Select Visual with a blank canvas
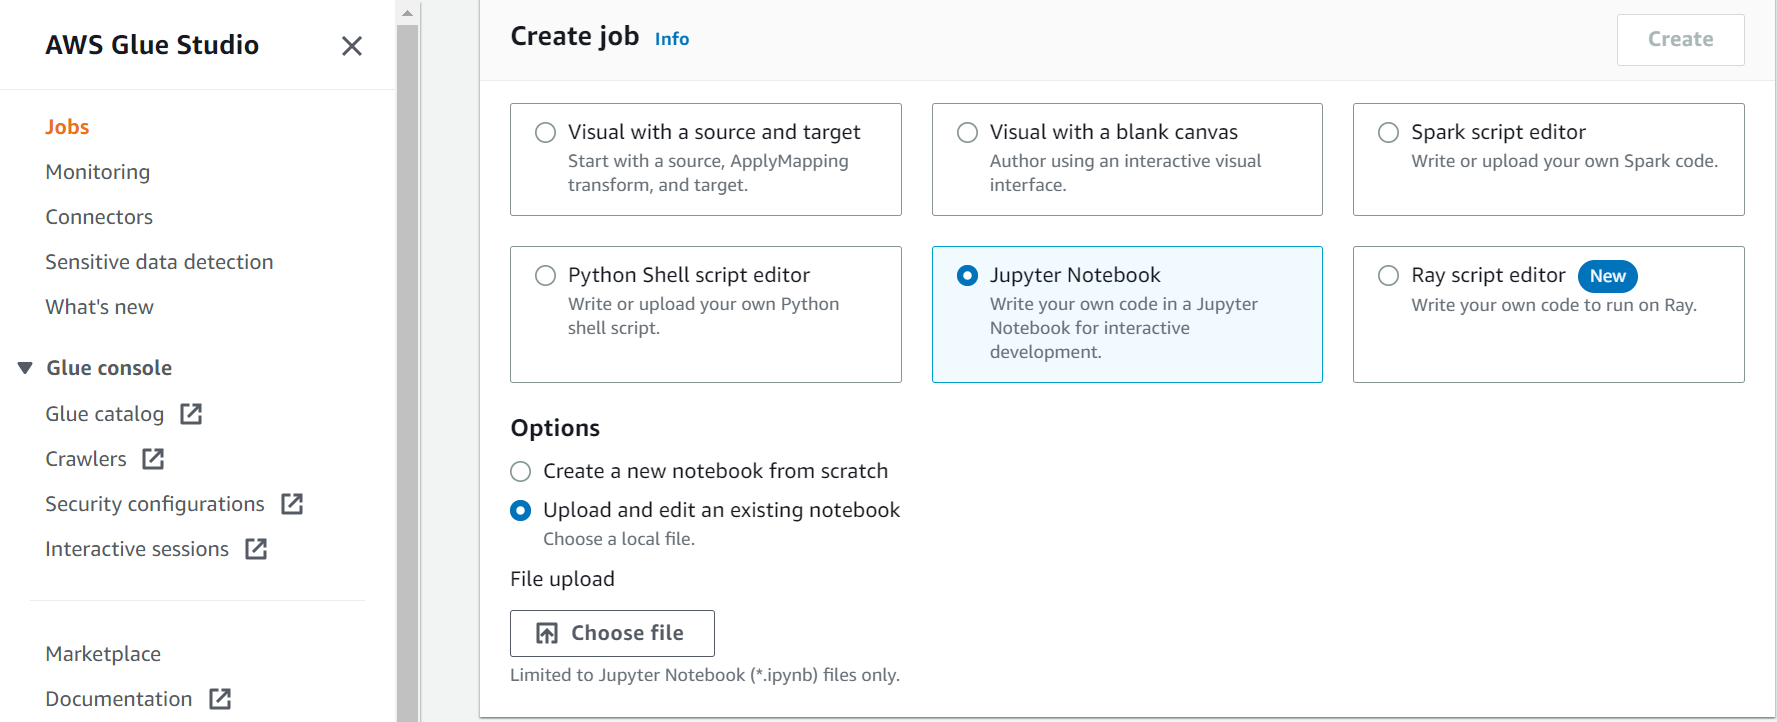The height and width of the screenshot is (722, 1777). pos(1127,159)
